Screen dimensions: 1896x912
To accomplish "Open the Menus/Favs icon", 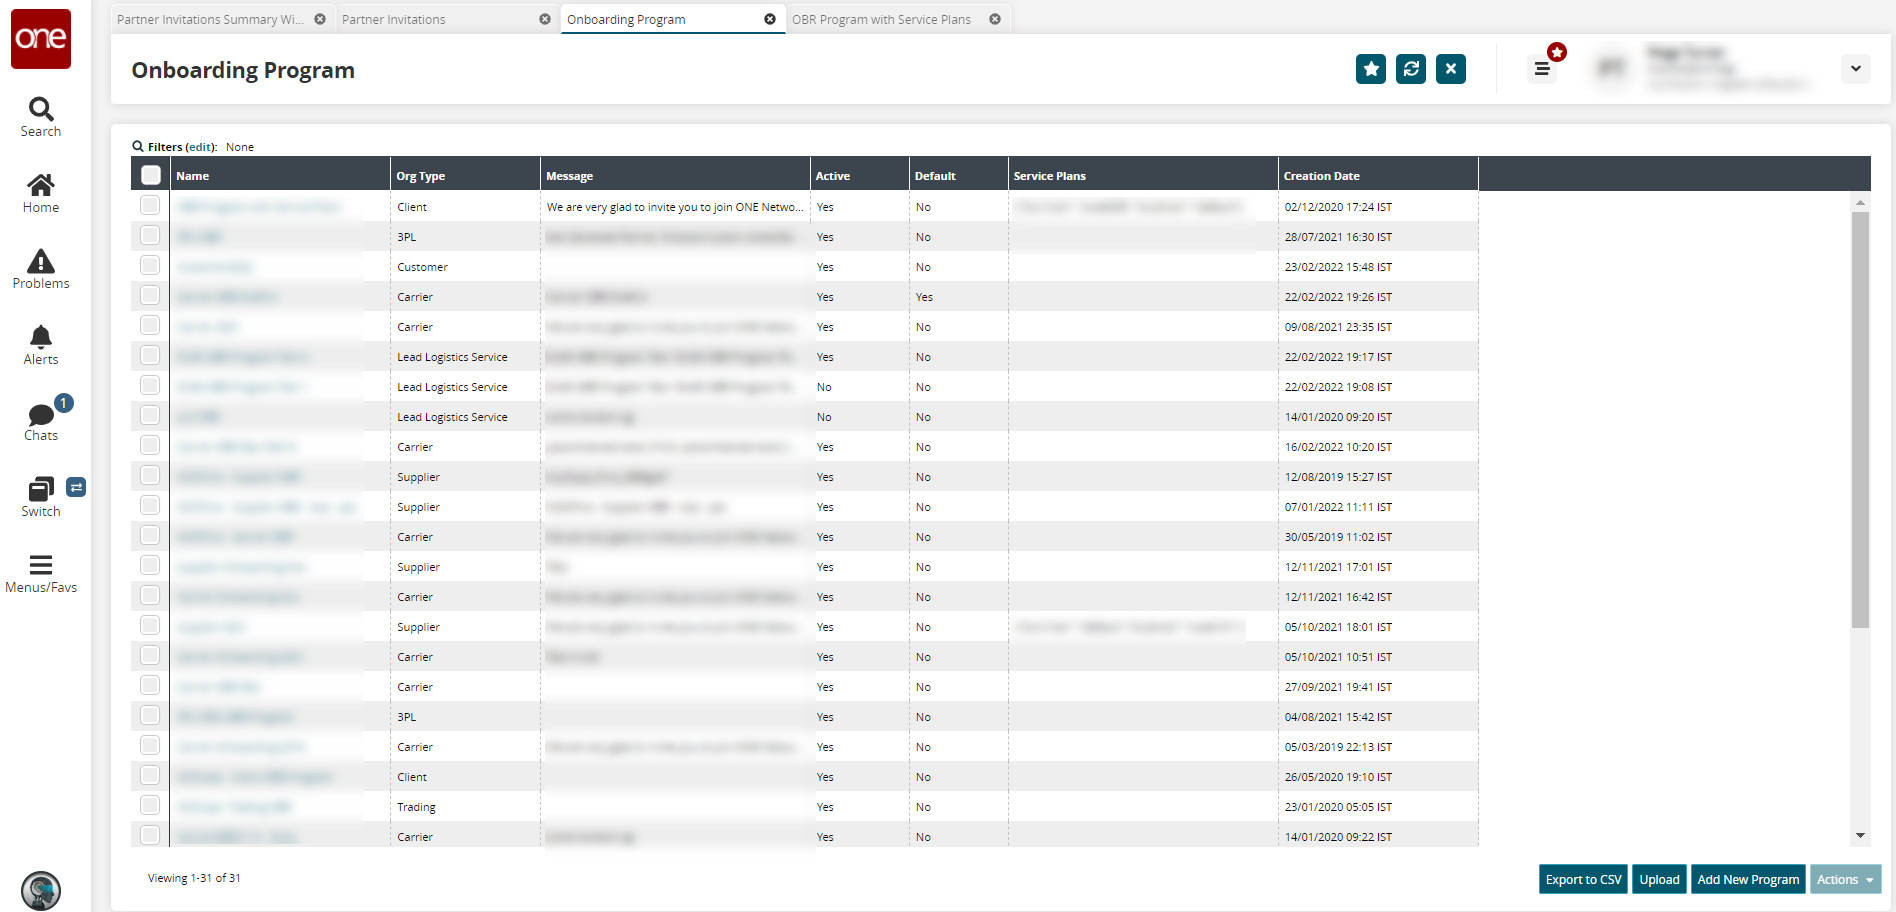I will pyautogui.click(x=41, y=573).
